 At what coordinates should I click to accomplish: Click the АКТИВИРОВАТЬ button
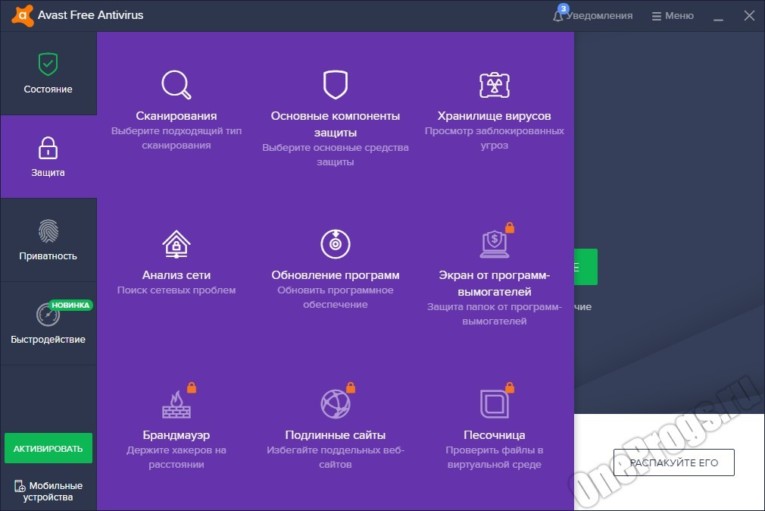pos(48,449)
